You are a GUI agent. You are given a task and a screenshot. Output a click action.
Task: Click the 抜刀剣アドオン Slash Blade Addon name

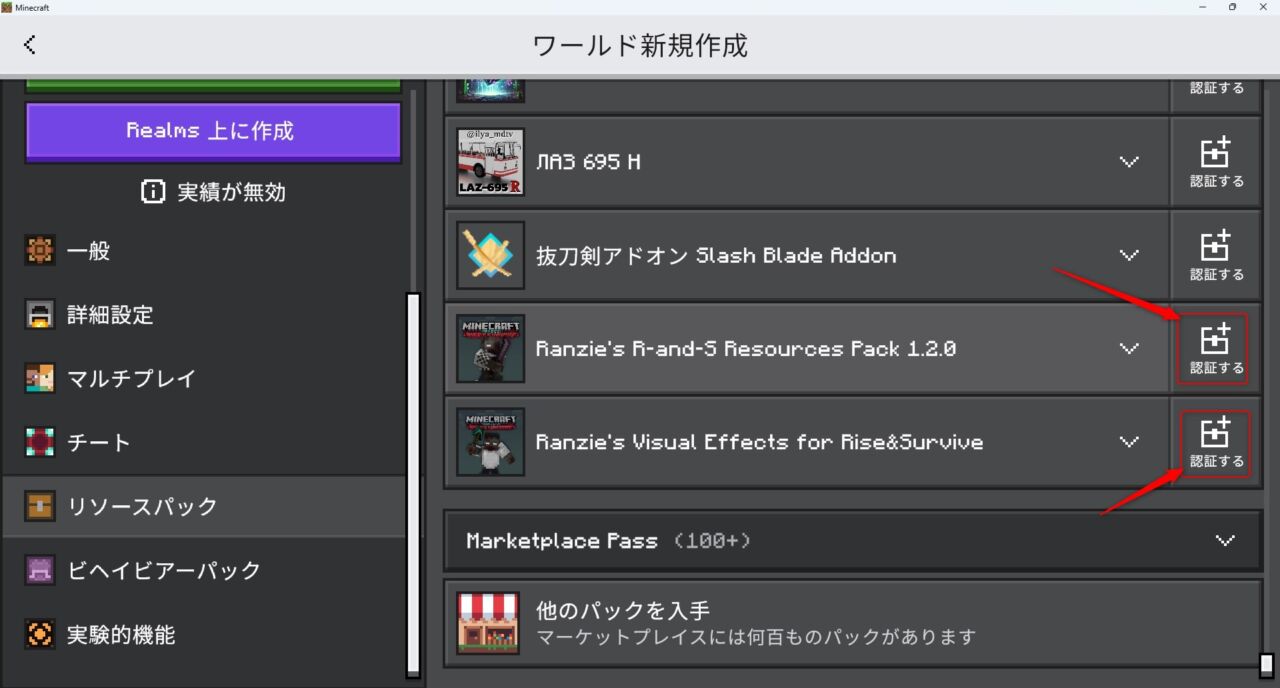pos(716,256)
